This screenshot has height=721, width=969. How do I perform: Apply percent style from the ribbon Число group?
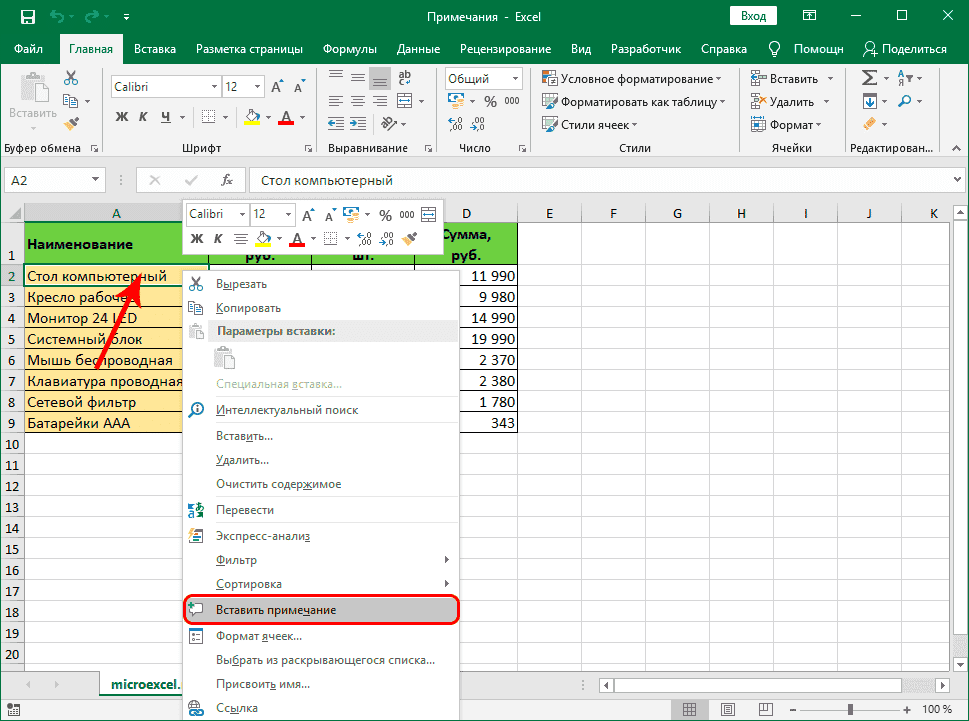[x=490, y=101]
